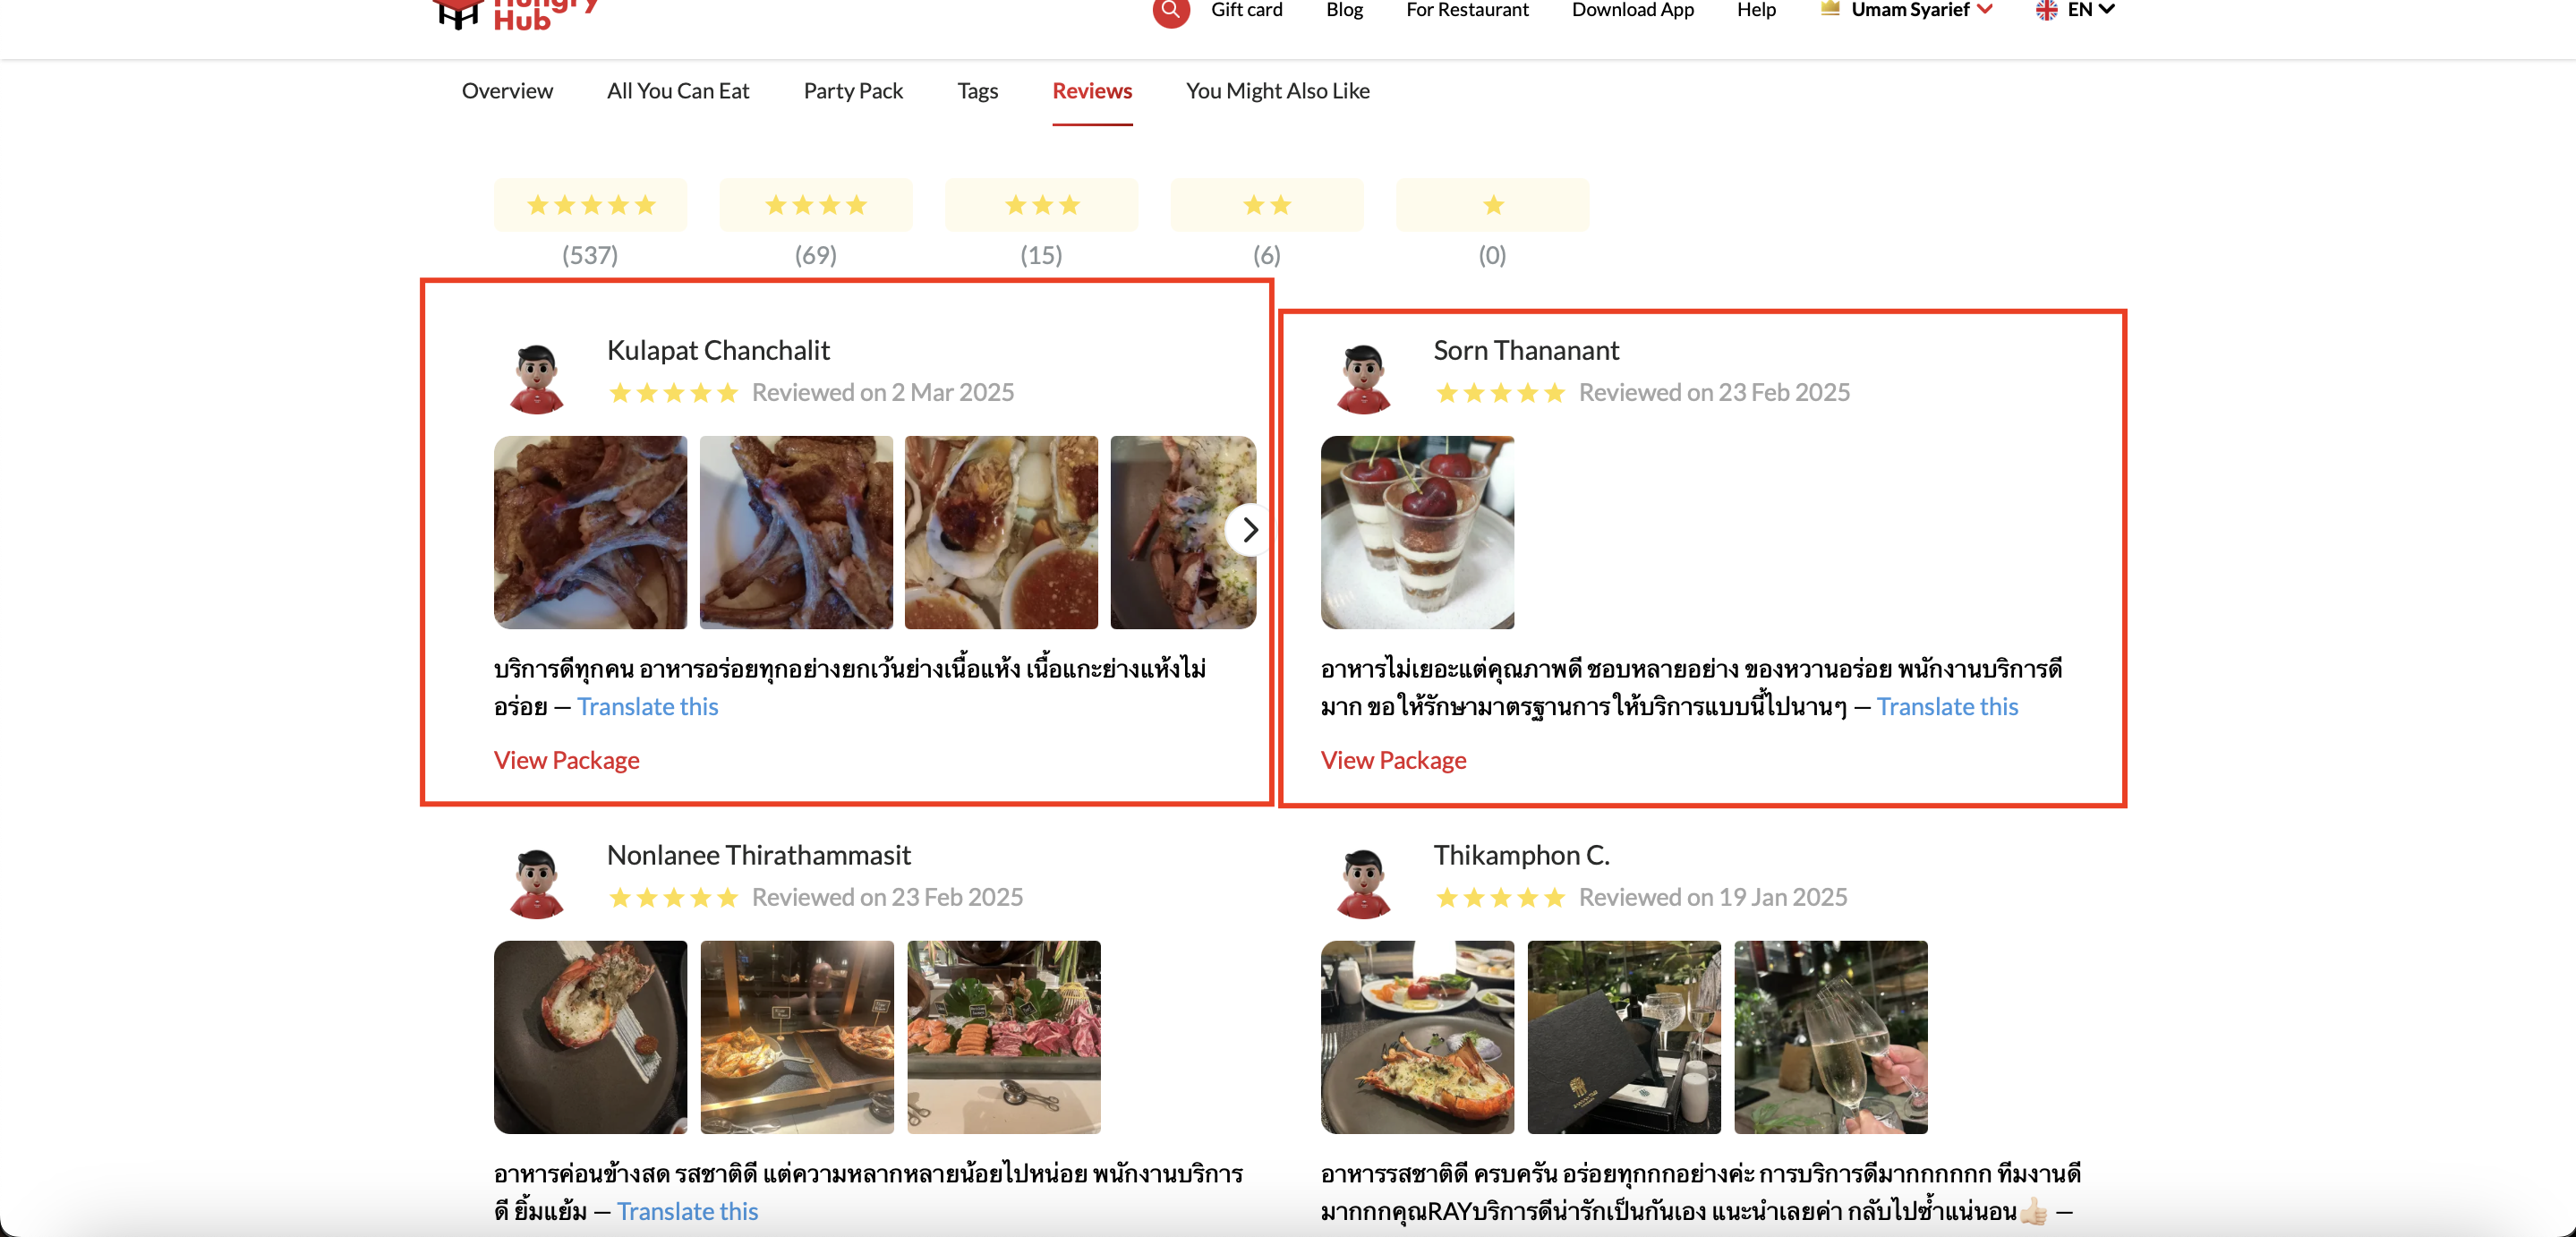This screenshot has width=2576, height=1237.
Task: Click Sorn Thananant's avatar icon
Action: point(1364,379)
